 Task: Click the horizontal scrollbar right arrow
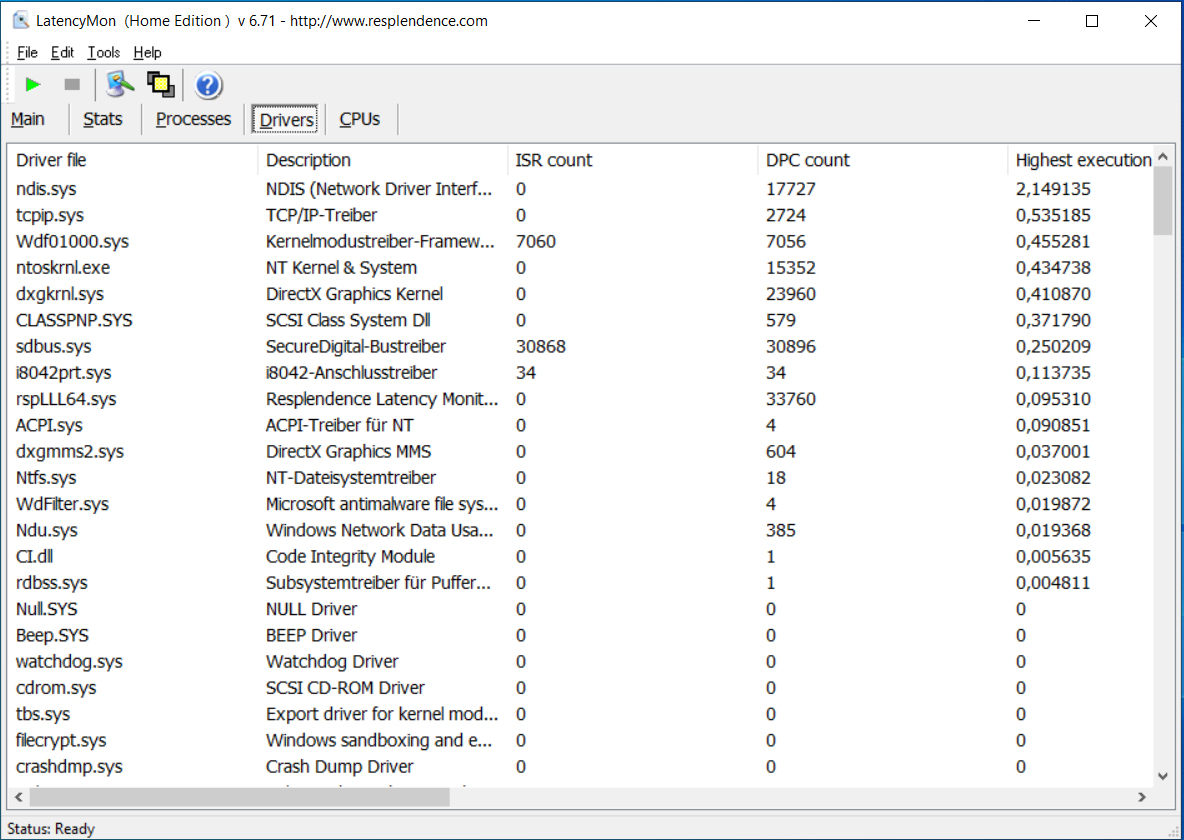(1142, 797)
